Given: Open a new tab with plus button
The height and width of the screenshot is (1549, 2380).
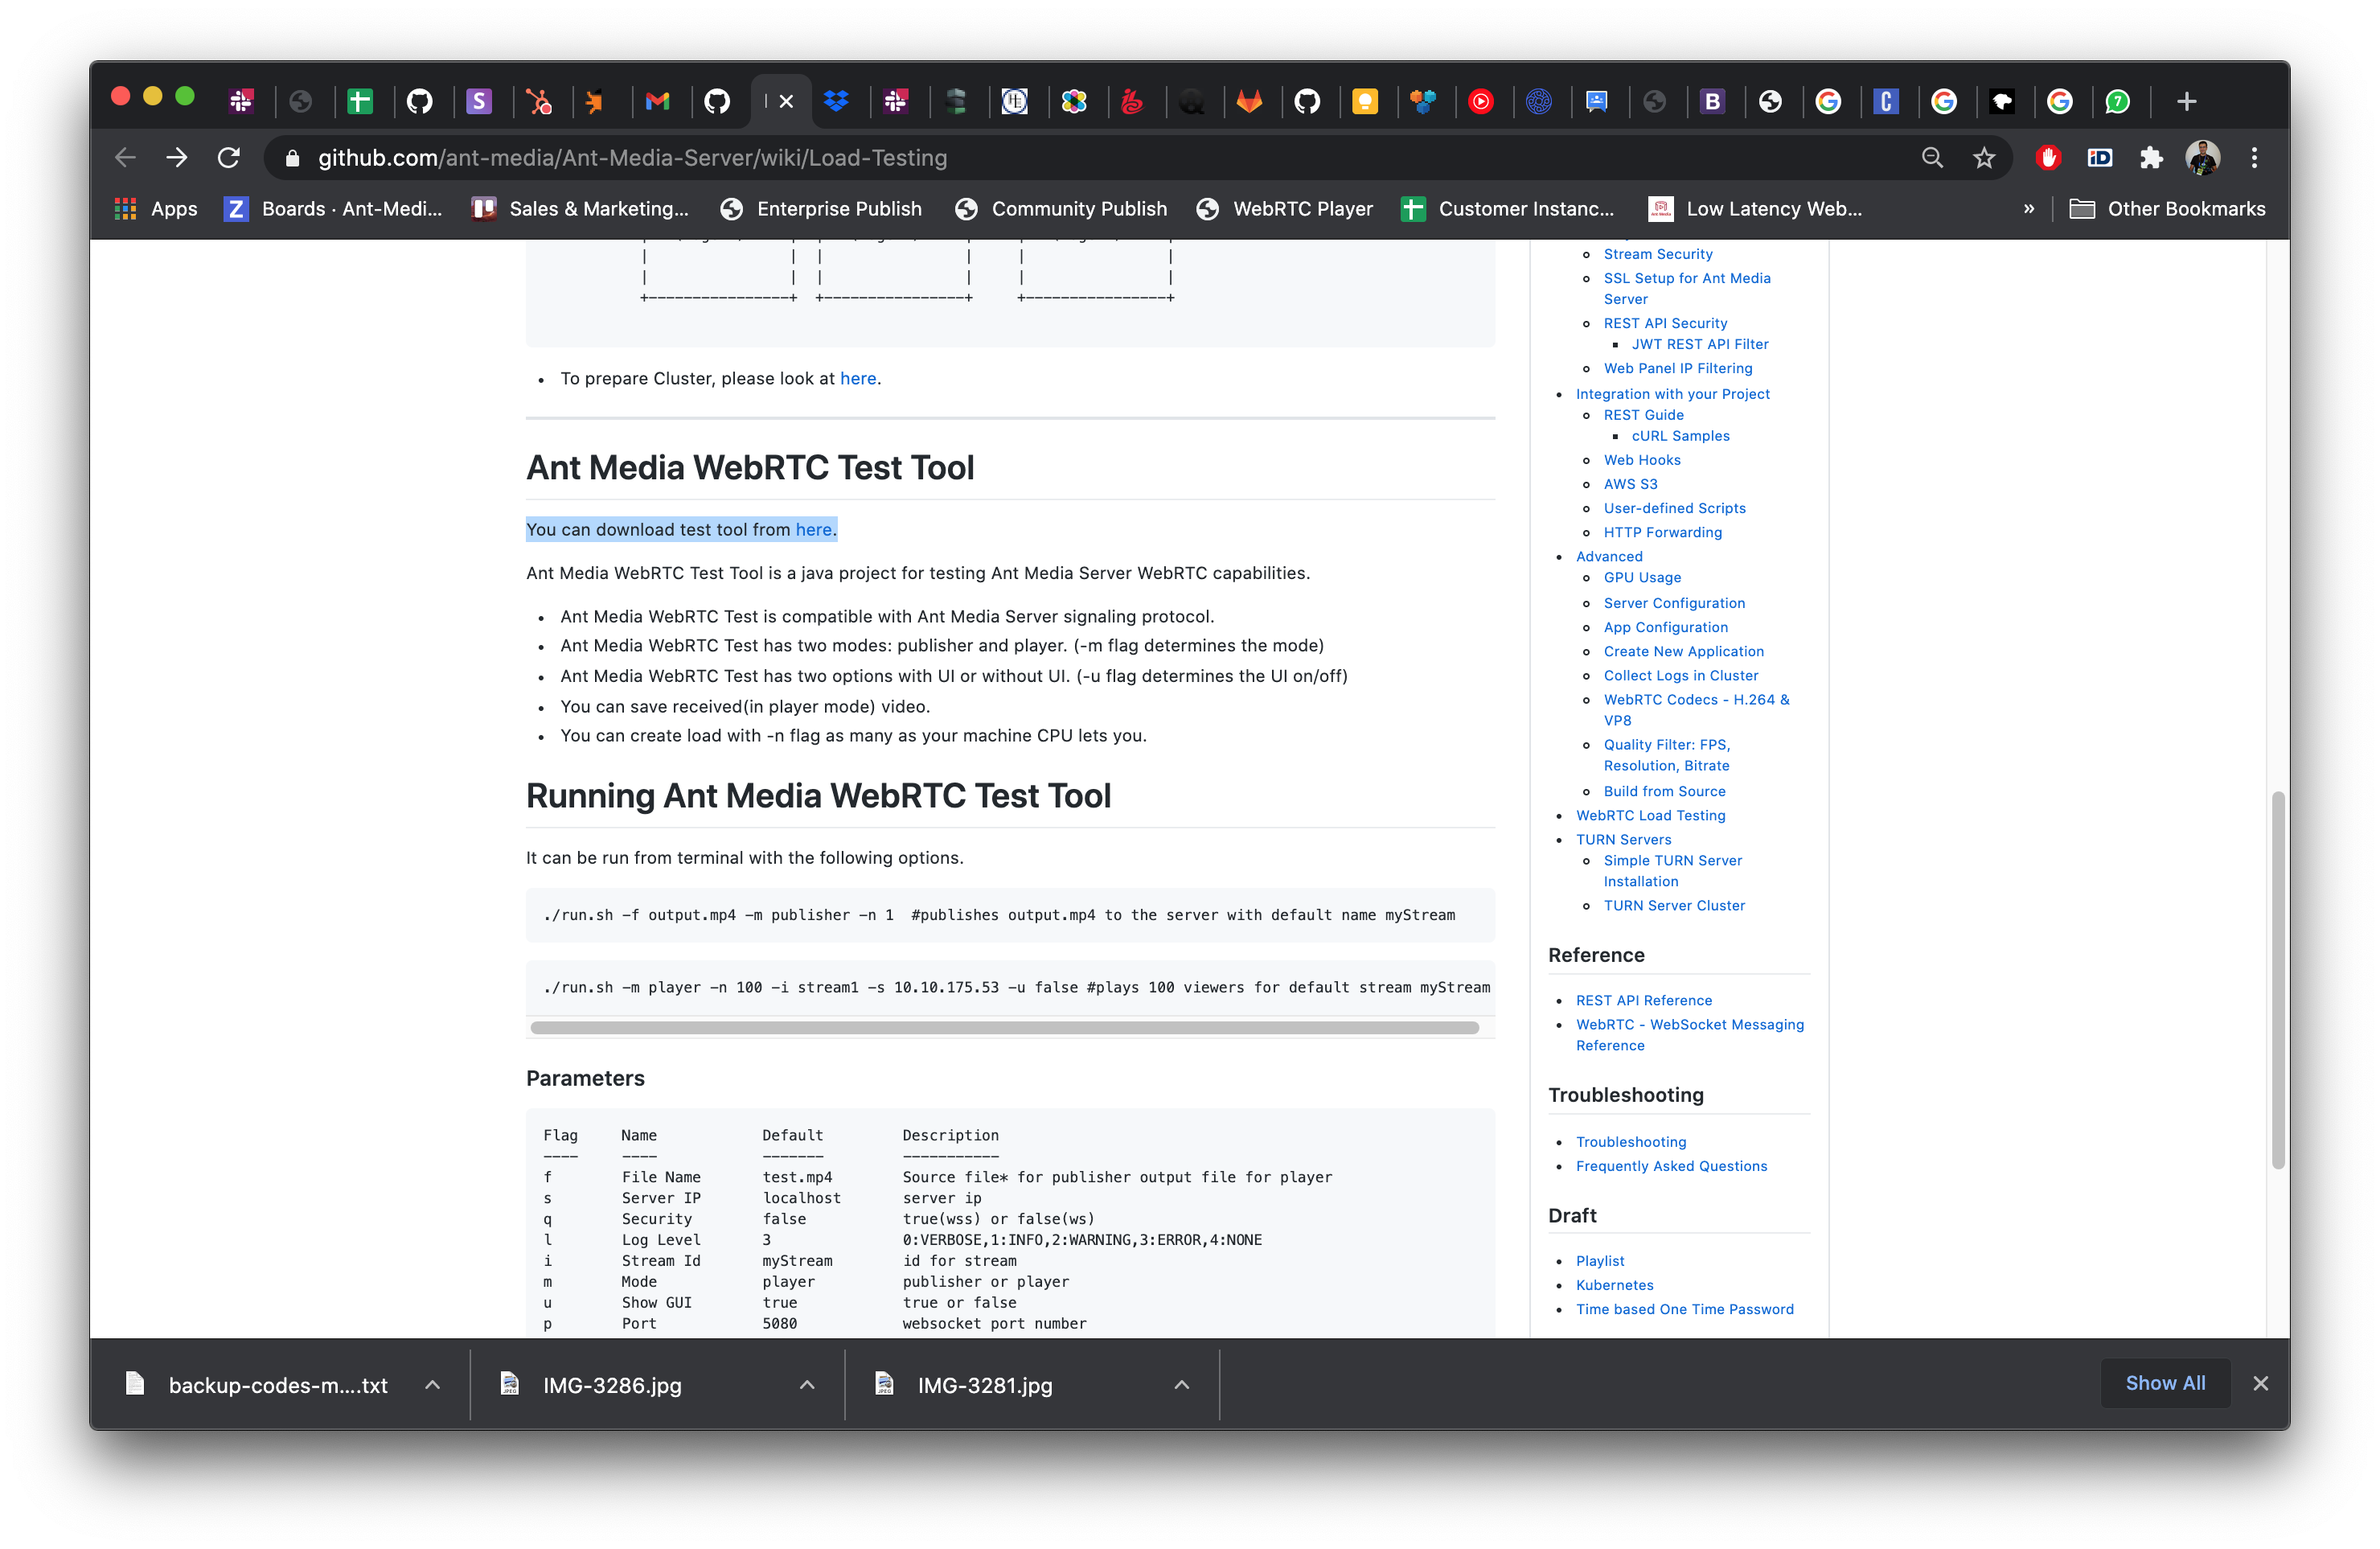Looking at the screenshot, I should (x=2187, y=101).
